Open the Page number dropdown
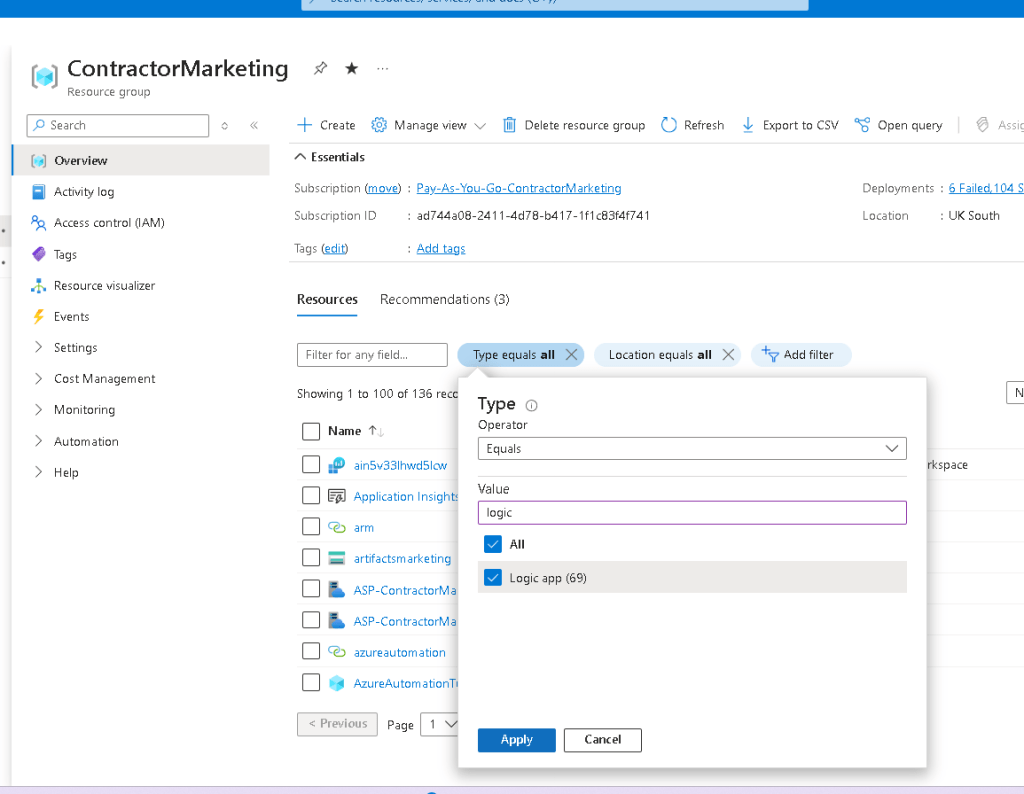The height and width of the screenshot is (794, 1024). click(x=441, y=724)
